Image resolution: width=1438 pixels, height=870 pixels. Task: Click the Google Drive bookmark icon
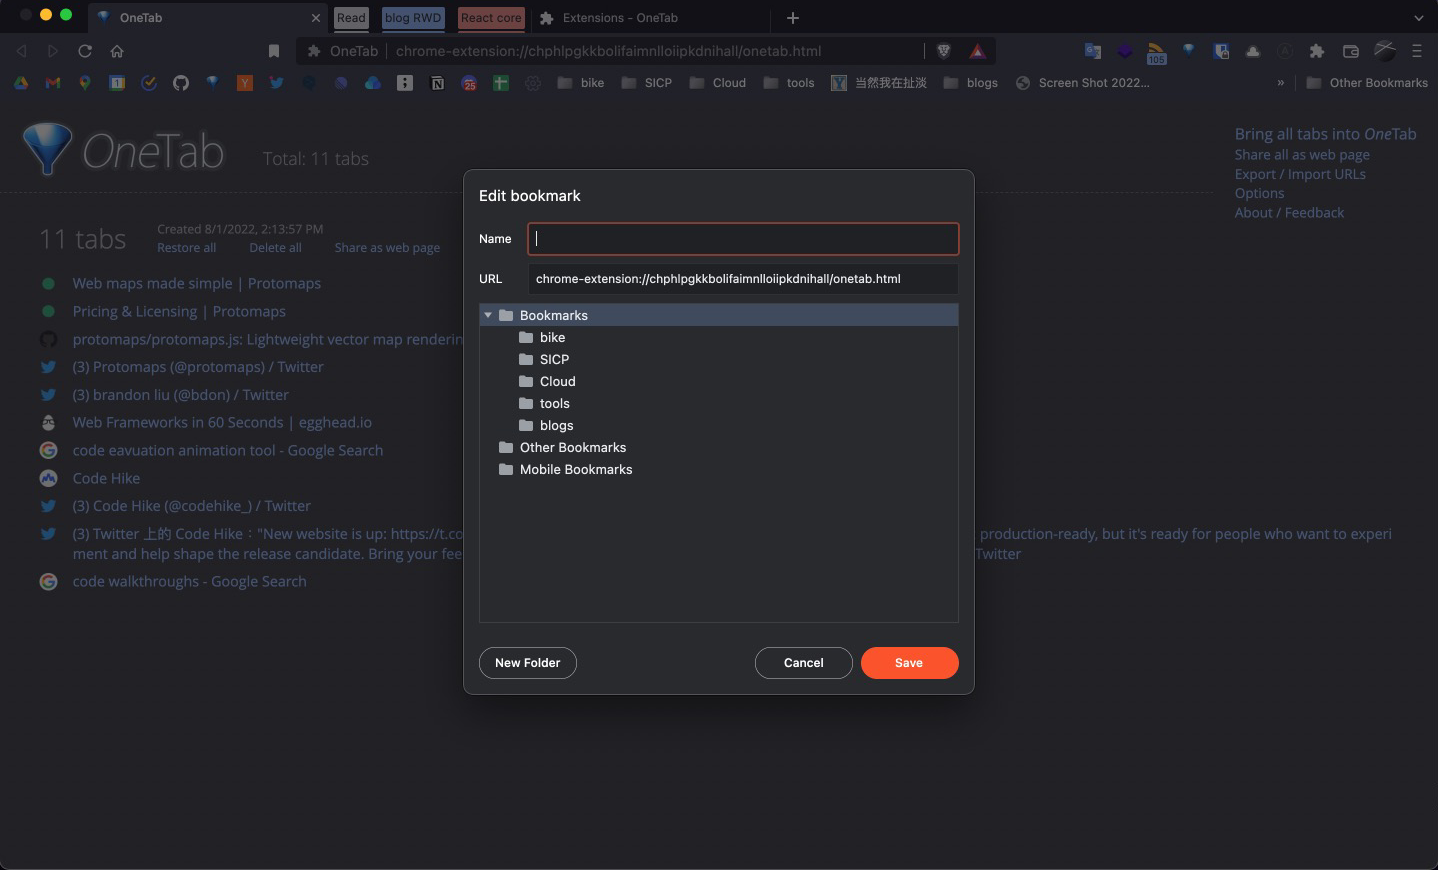pos(21,83)
